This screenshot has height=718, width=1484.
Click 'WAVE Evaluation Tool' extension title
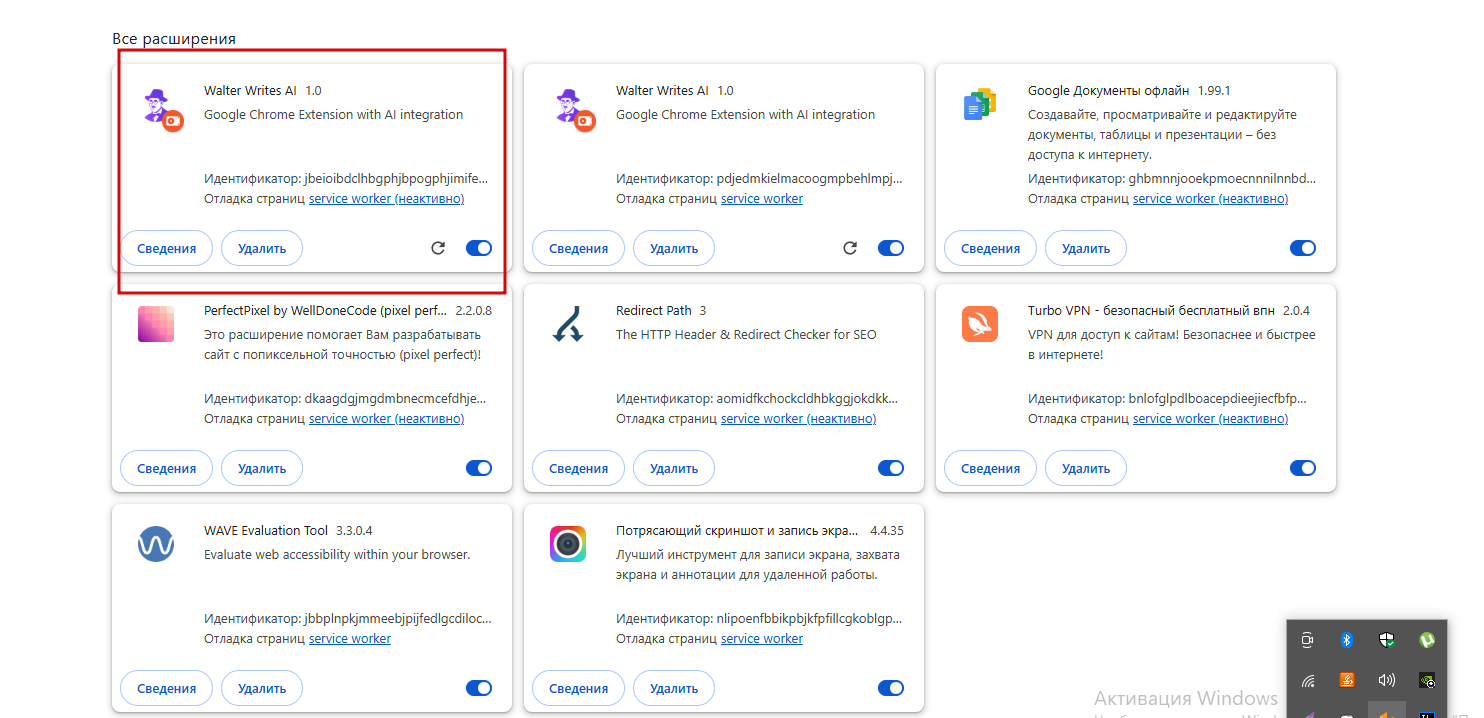click(x=266, y=531)
